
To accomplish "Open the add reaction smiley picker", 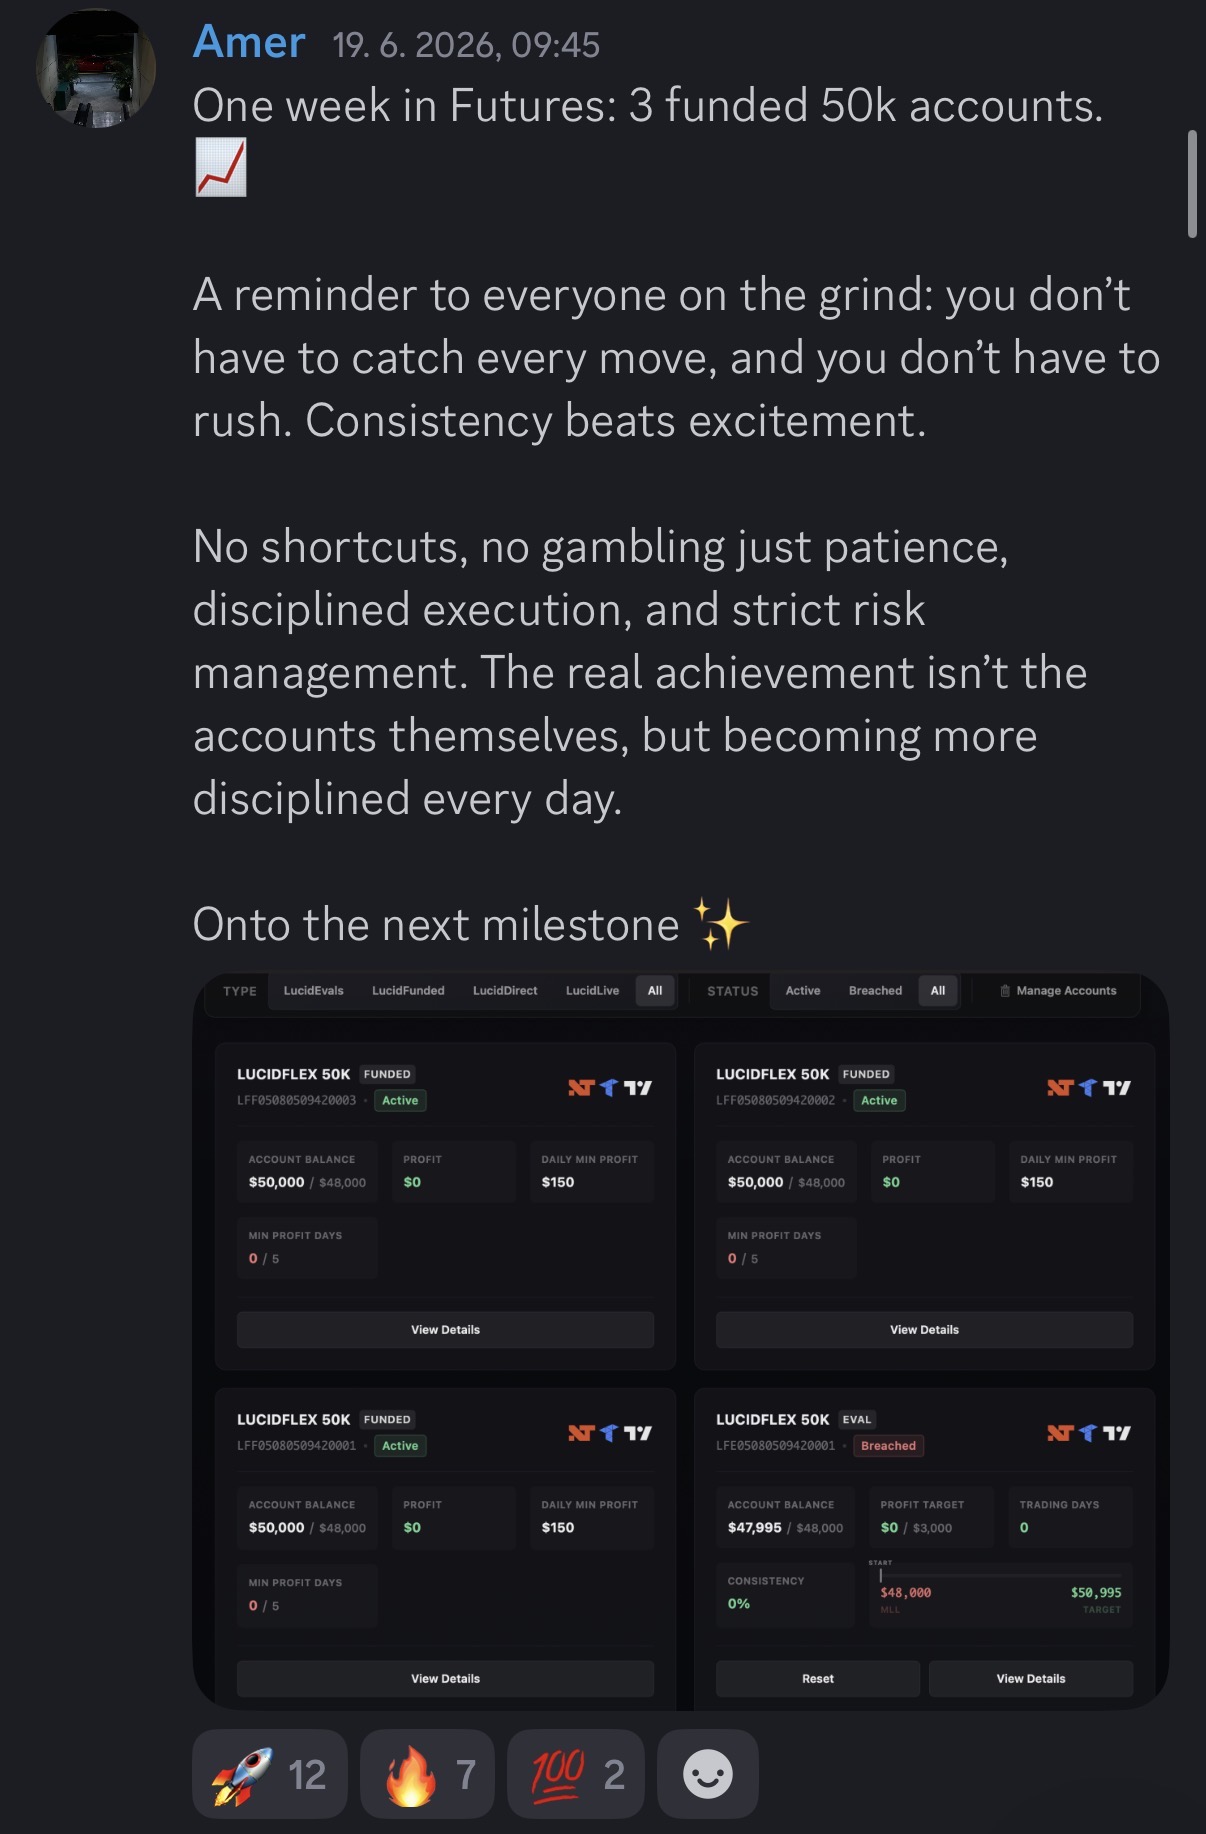I will click(x=708, y=1774).
